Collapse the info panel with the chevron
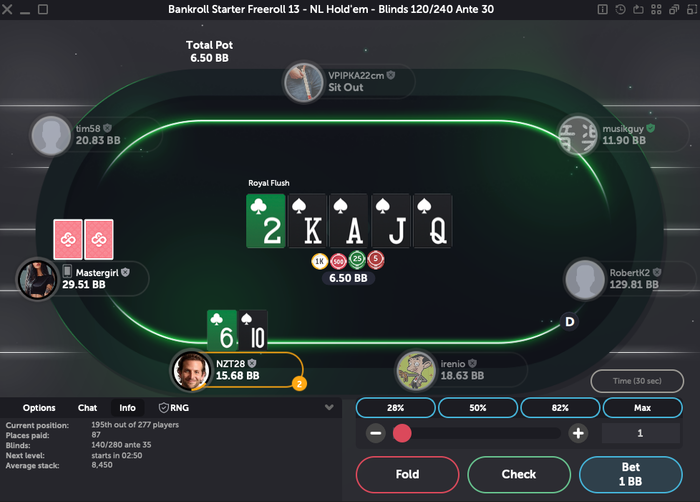 point(329,407)
